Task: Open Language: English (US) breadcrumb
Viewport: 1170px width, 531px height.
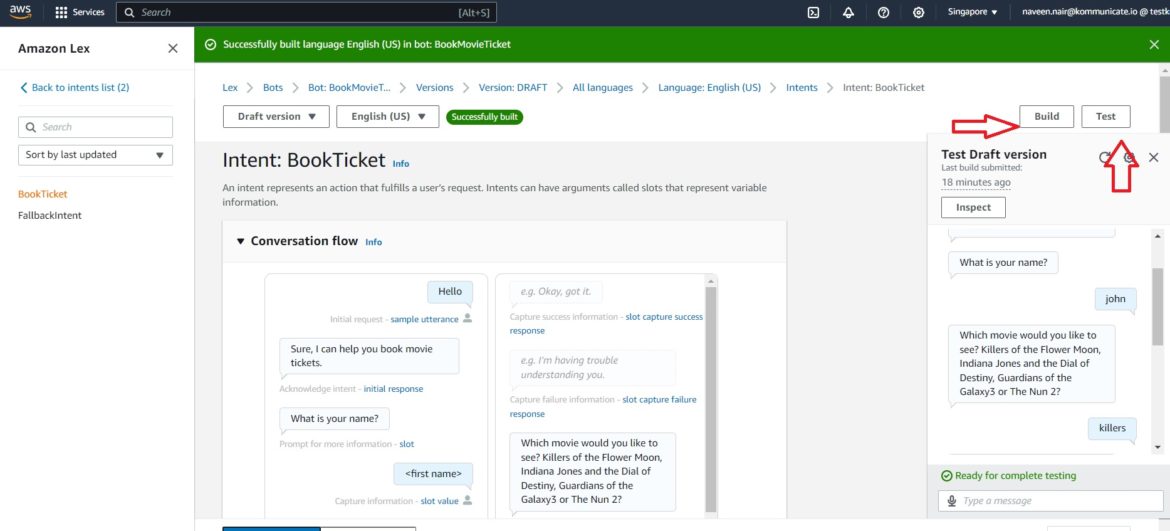Action: [710, 87]
